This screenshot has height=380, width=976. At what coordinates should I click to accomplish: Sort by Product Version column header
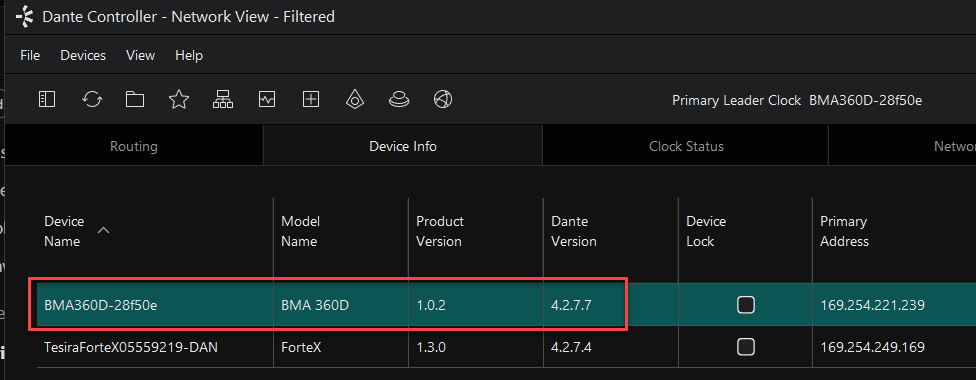pos(439,231)
